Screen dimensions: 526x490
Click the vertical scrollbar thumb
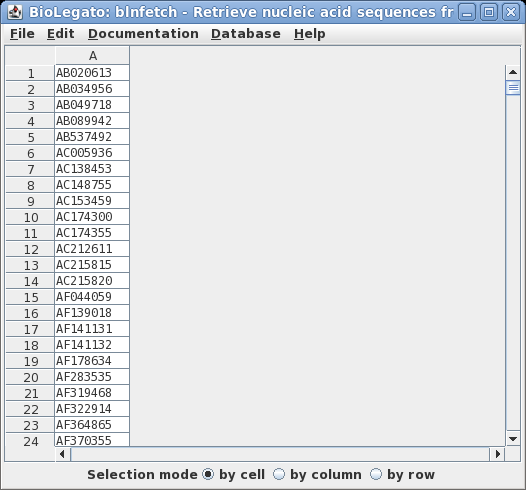pos(513,88)
